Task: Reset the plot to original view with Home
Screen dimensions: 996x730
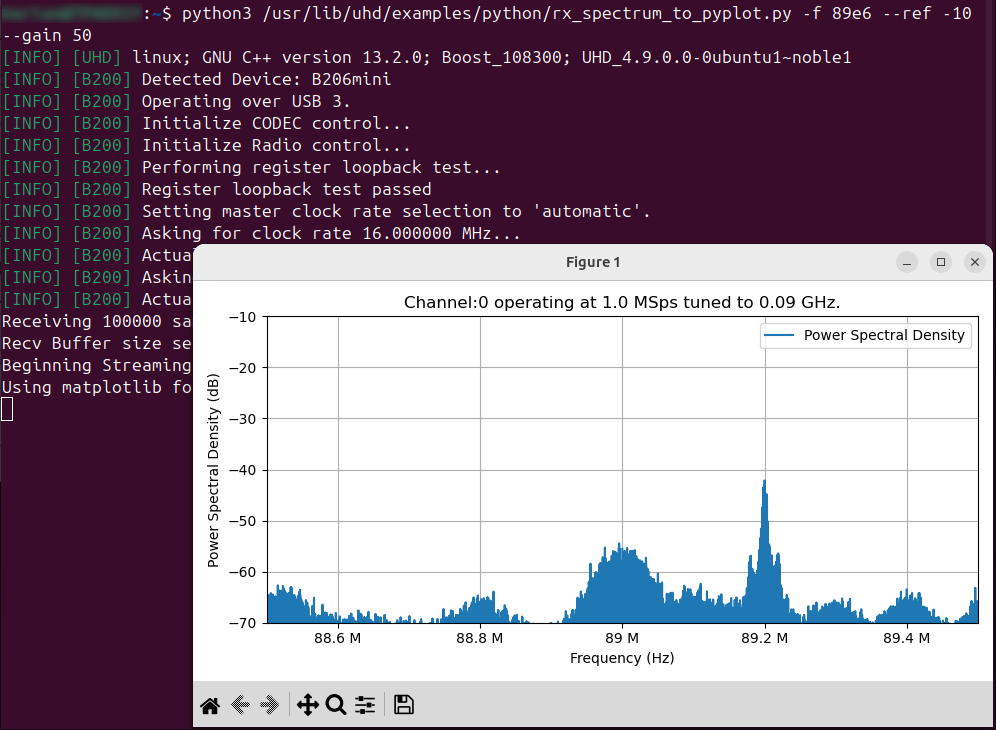Action: tap(210, 705)
